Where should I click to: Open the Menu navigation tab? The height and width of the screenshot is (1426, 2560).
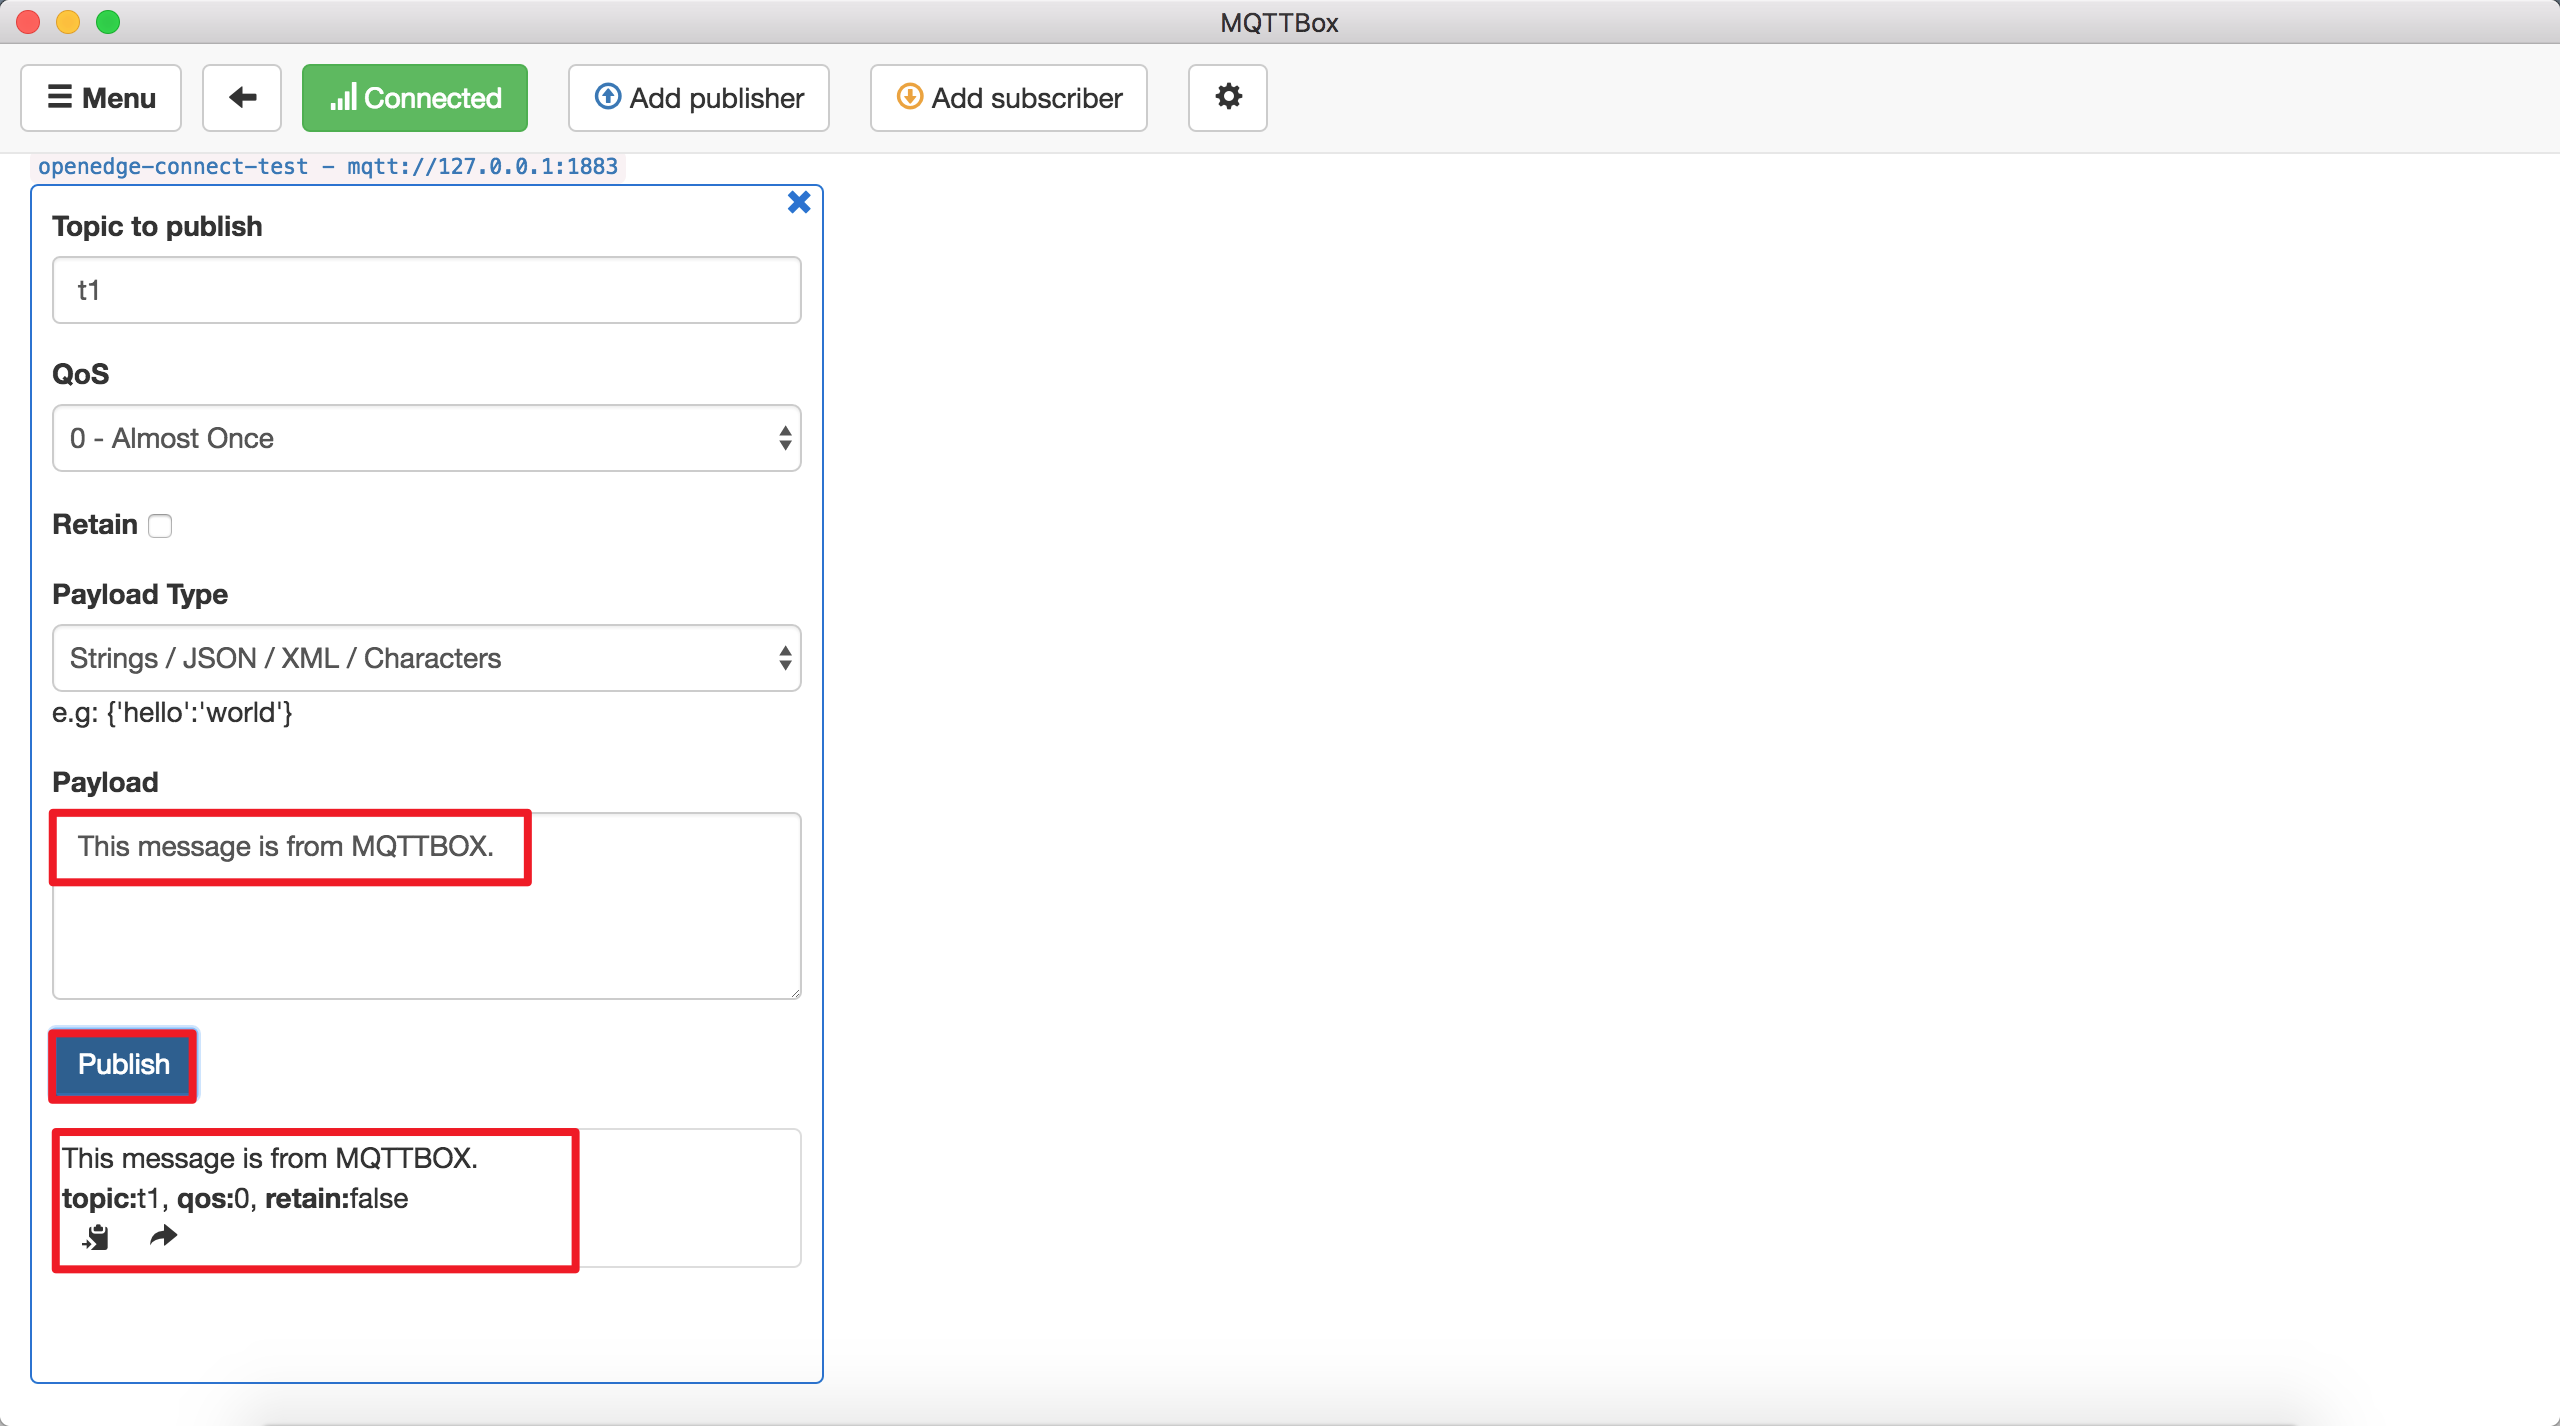[100, 97]
